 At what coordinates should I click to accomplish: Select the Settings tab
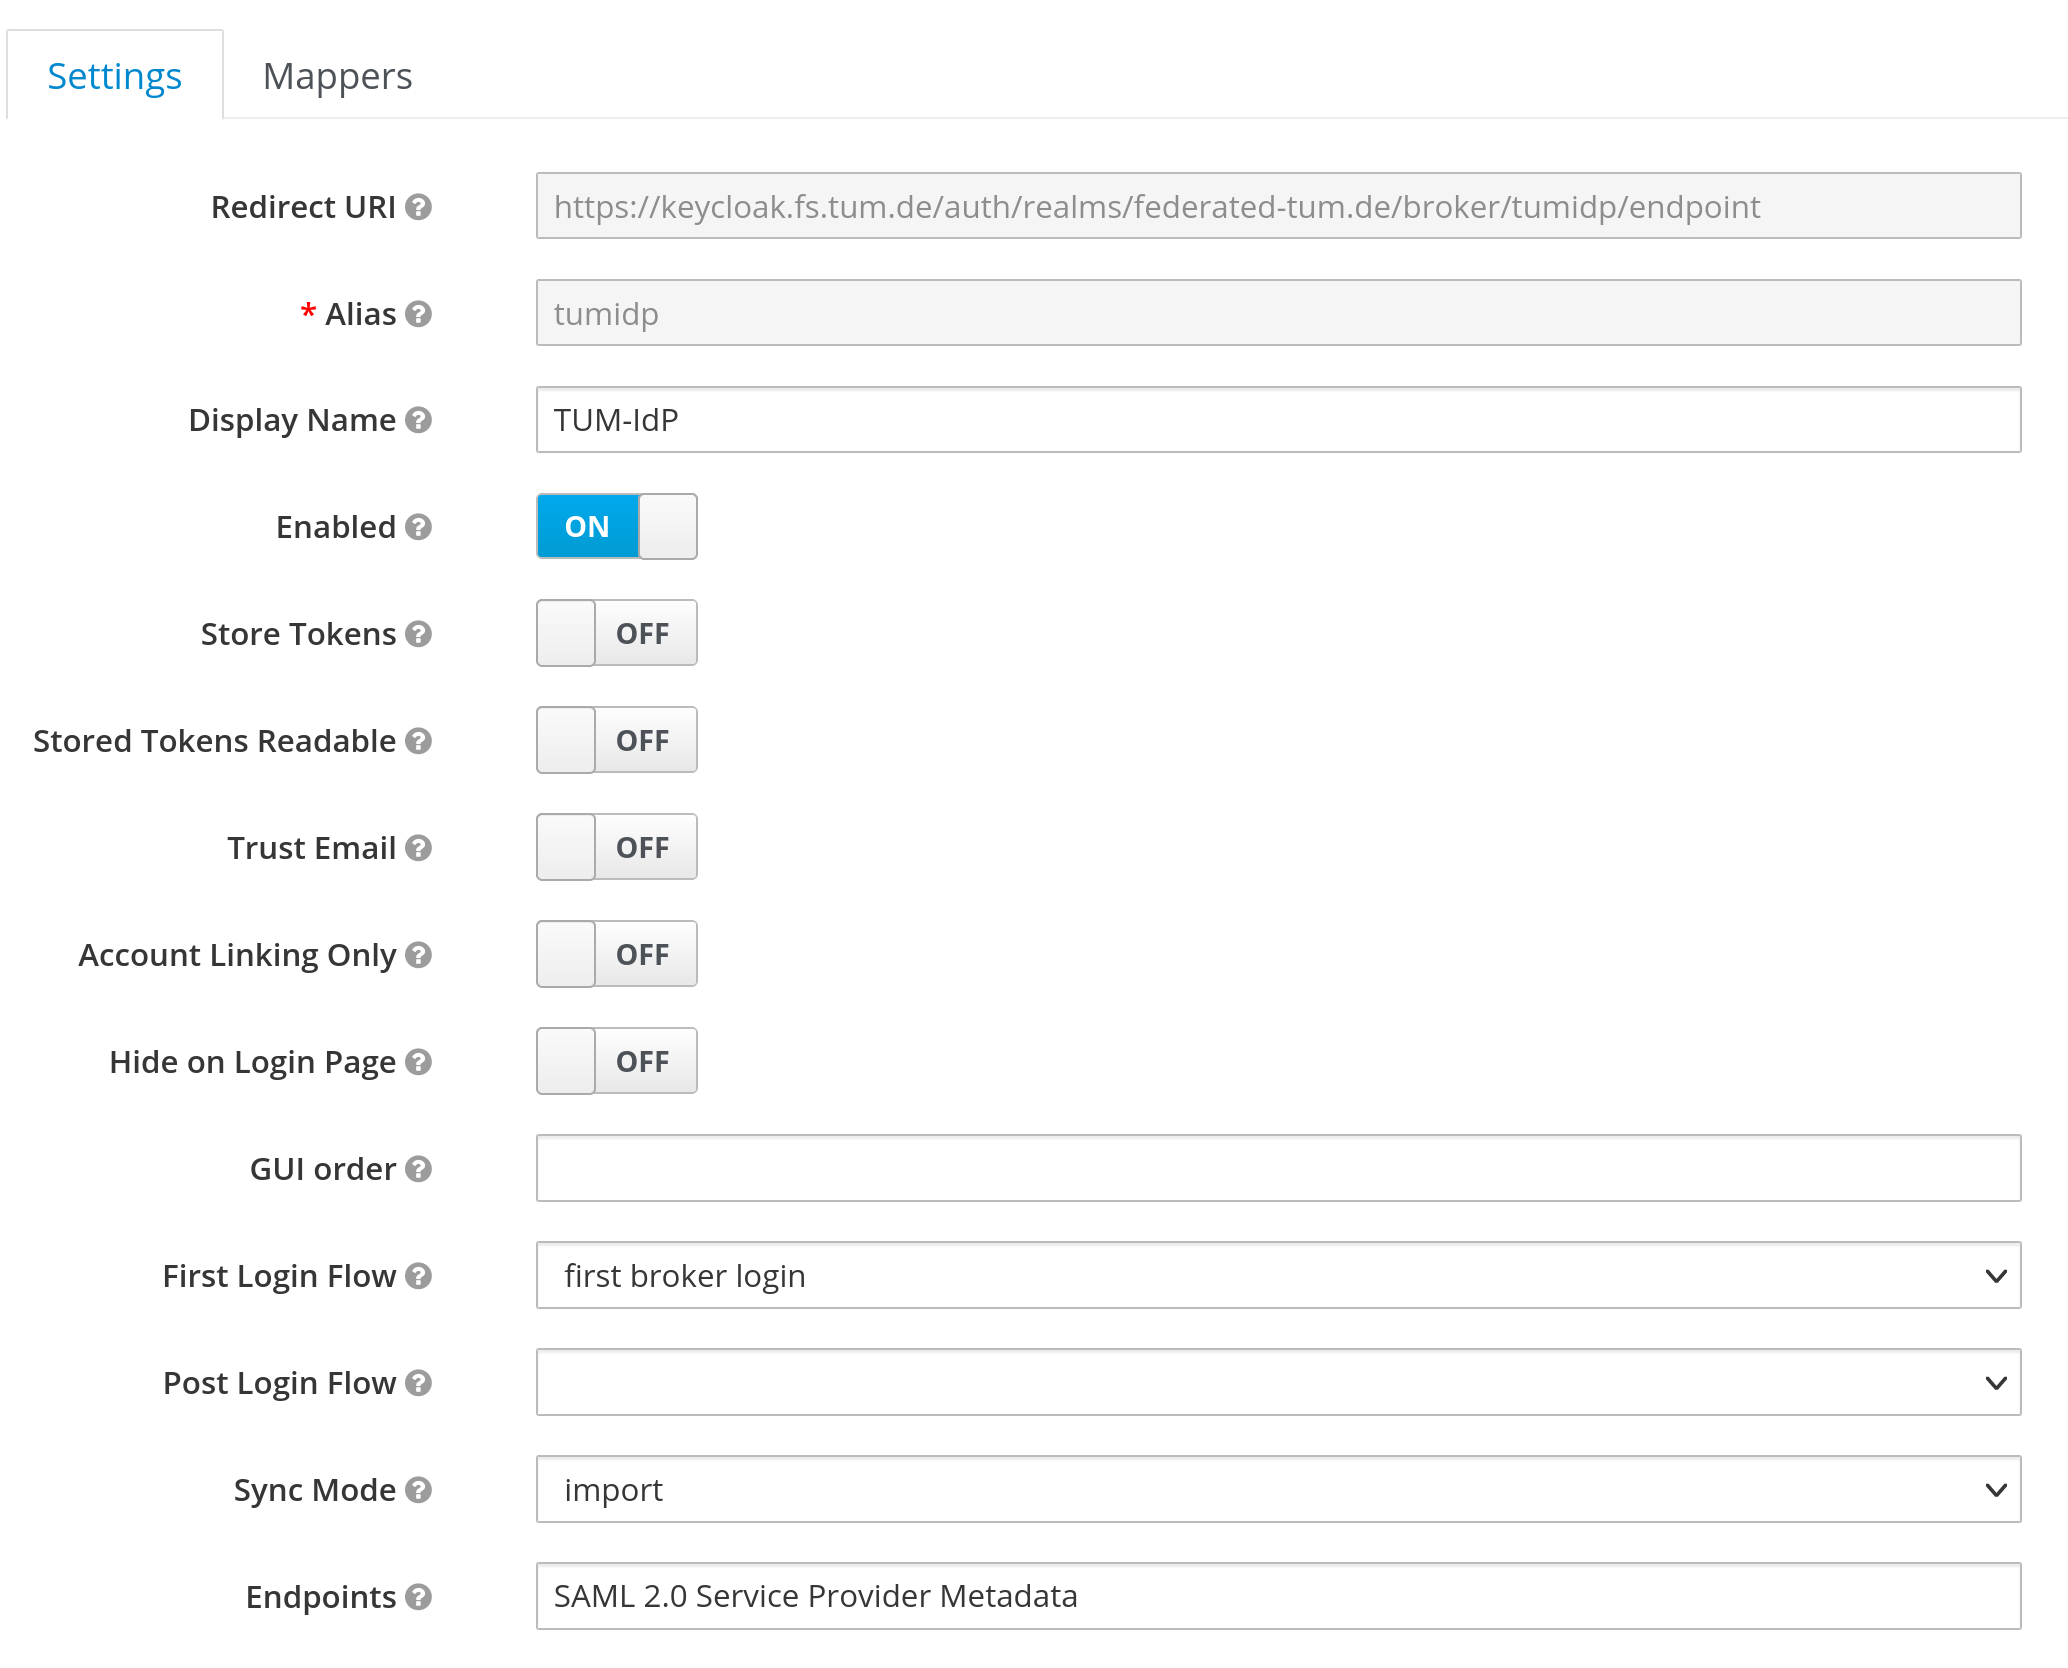(x=115, y=77)
